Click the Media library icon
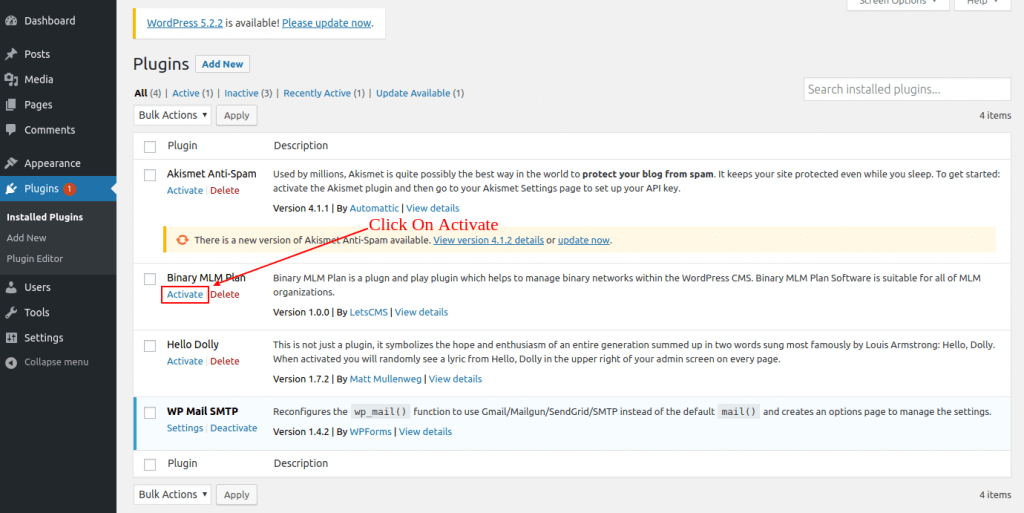This screenshot has width=1024, height=513. click(11, 79)
